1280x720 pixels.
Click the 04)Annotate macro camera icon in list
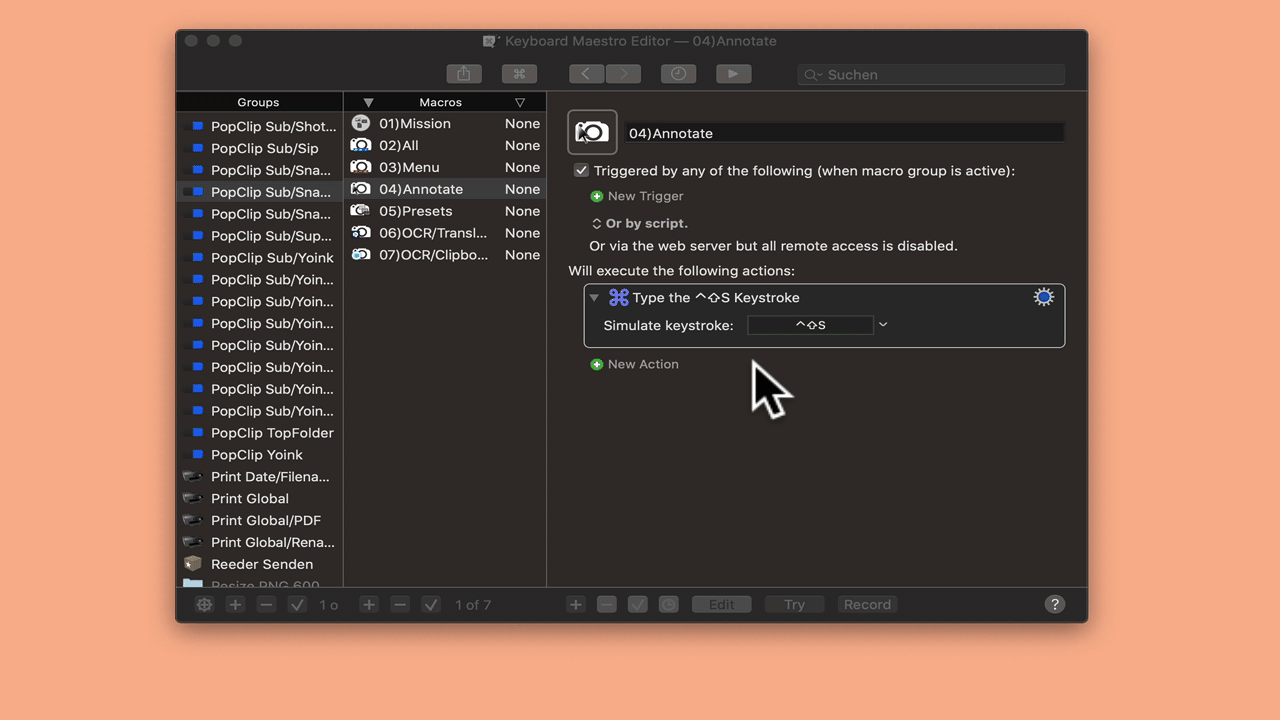tap(361, 189)
